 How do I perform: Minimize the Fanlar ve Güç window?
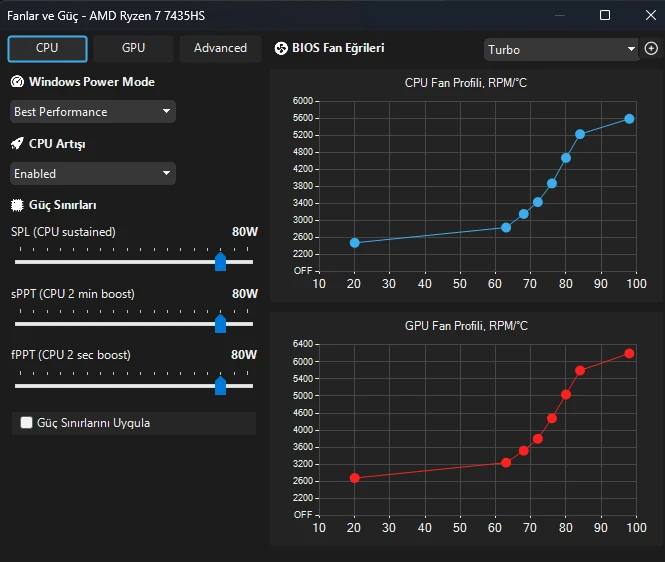click(560, 15)
